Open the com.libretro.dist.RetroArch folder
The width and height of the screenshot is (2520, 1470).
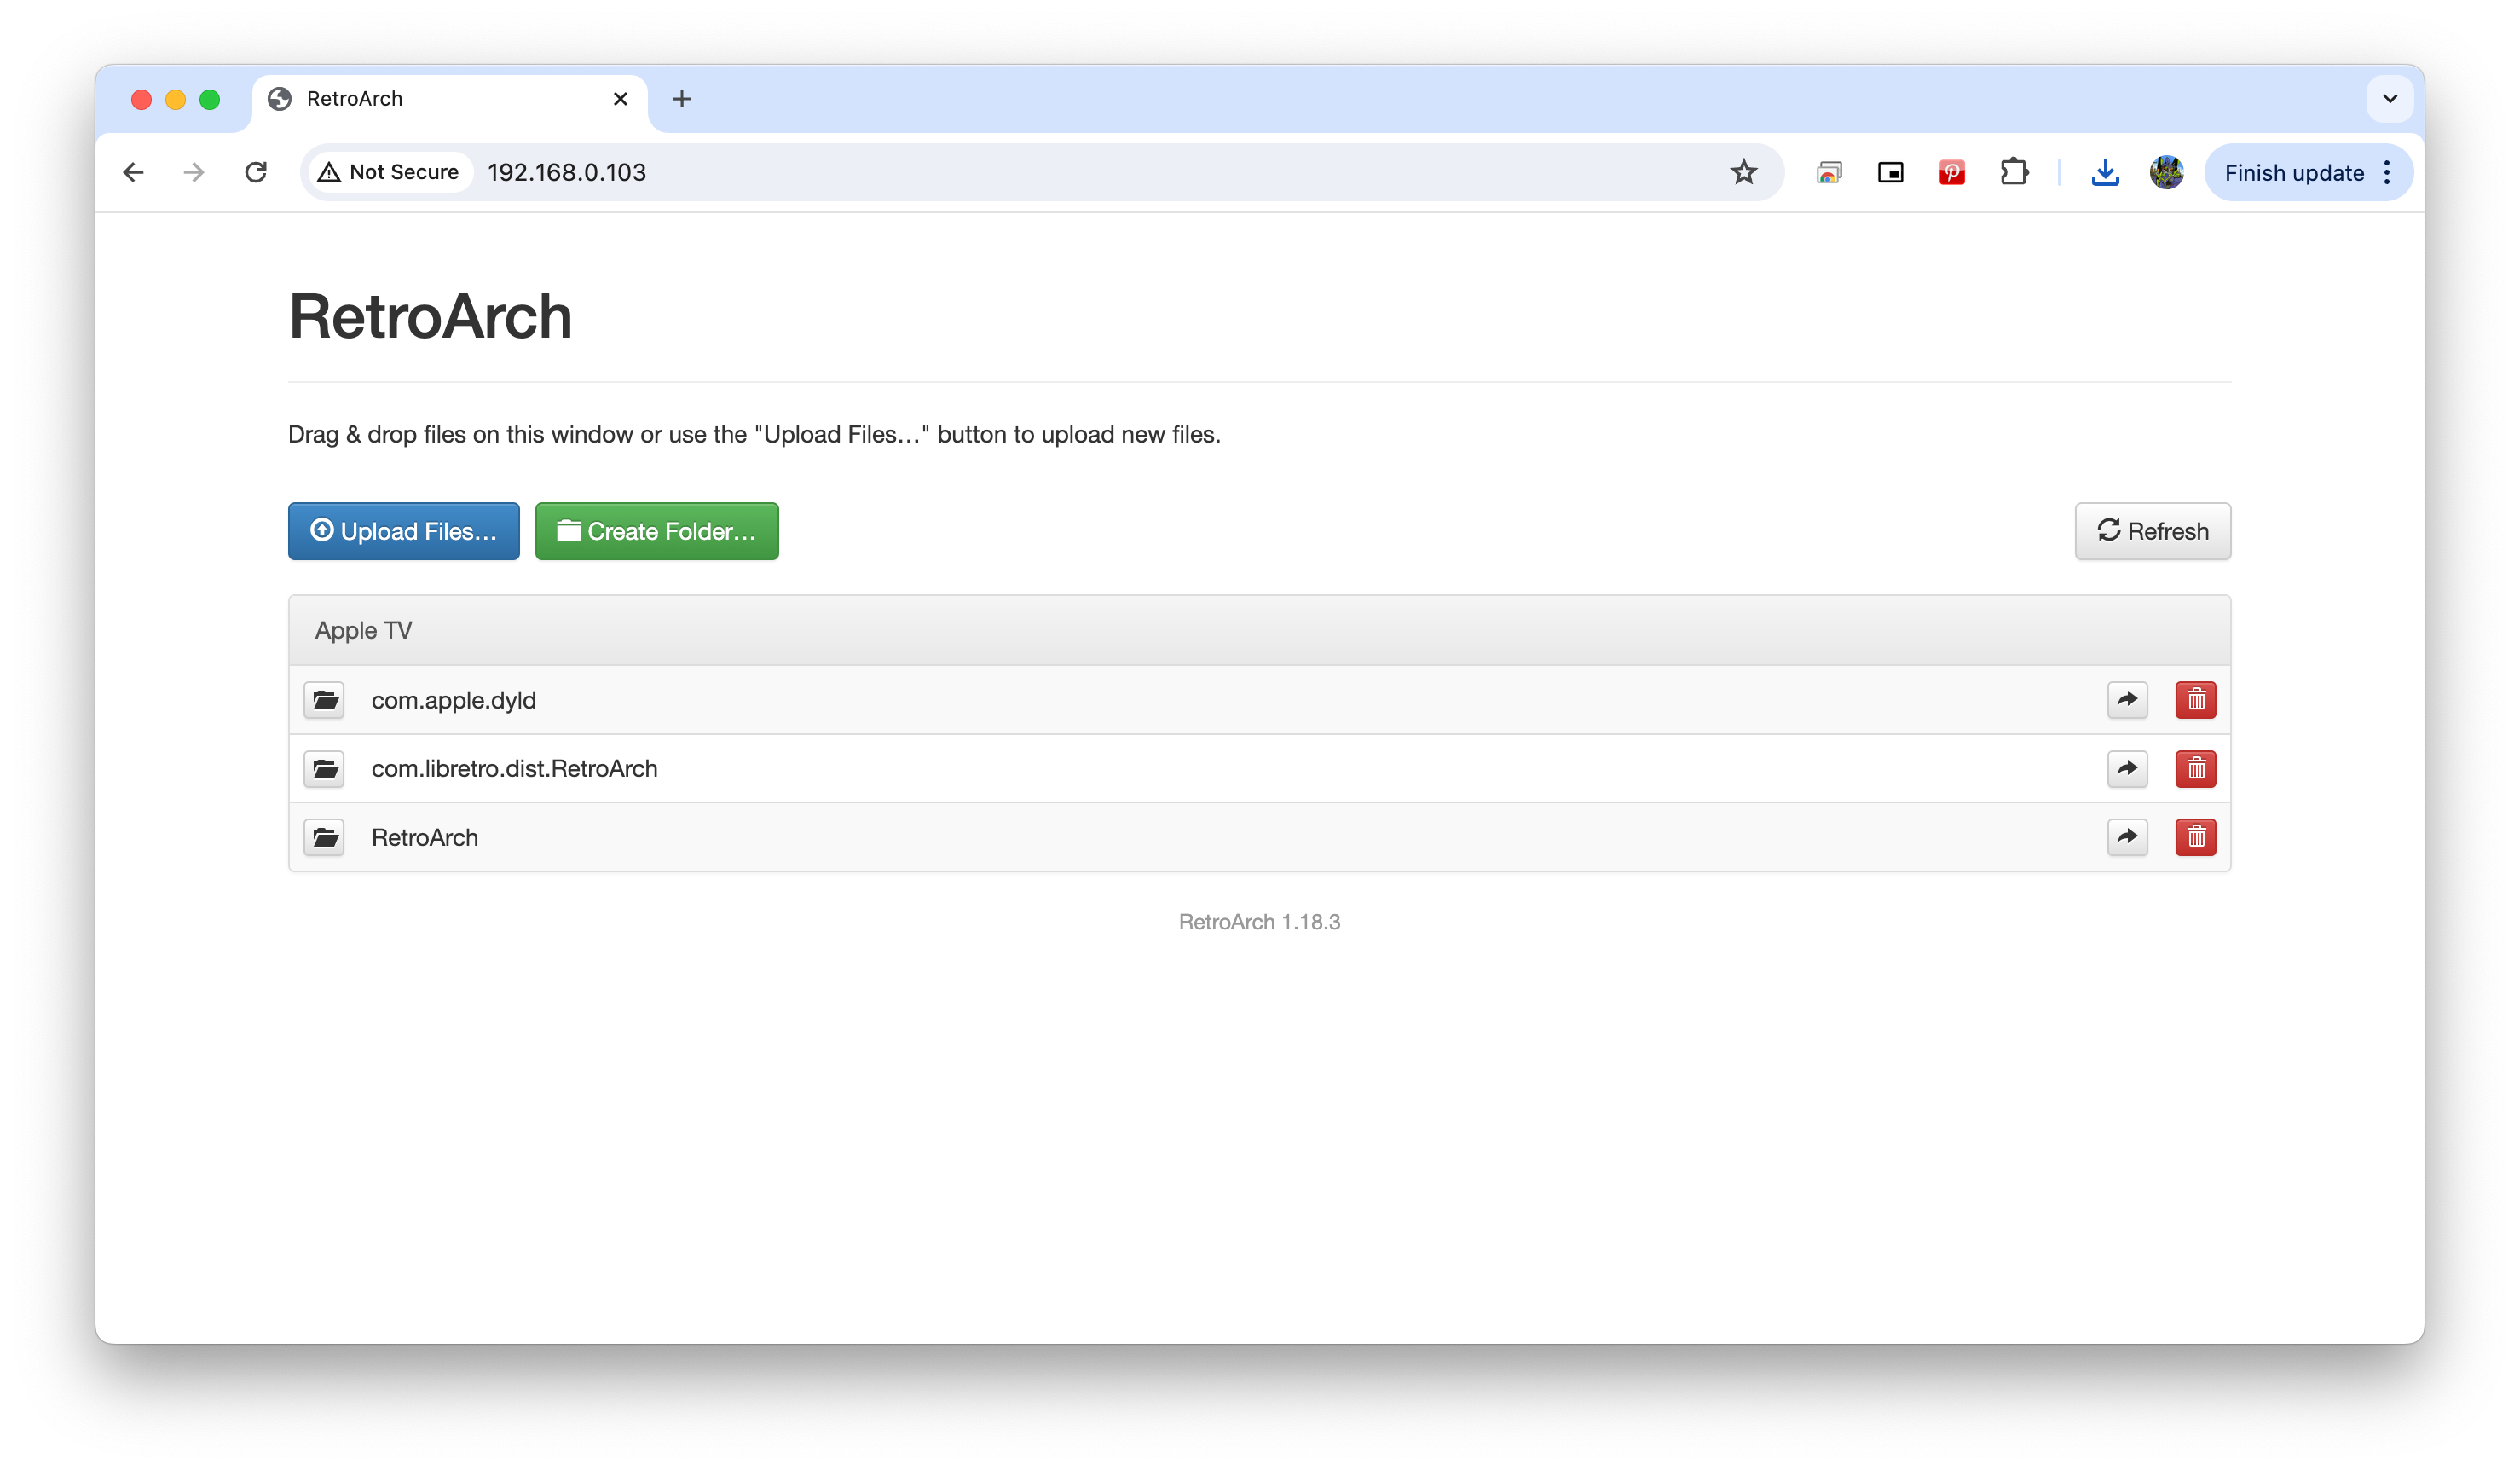(514, 767)
